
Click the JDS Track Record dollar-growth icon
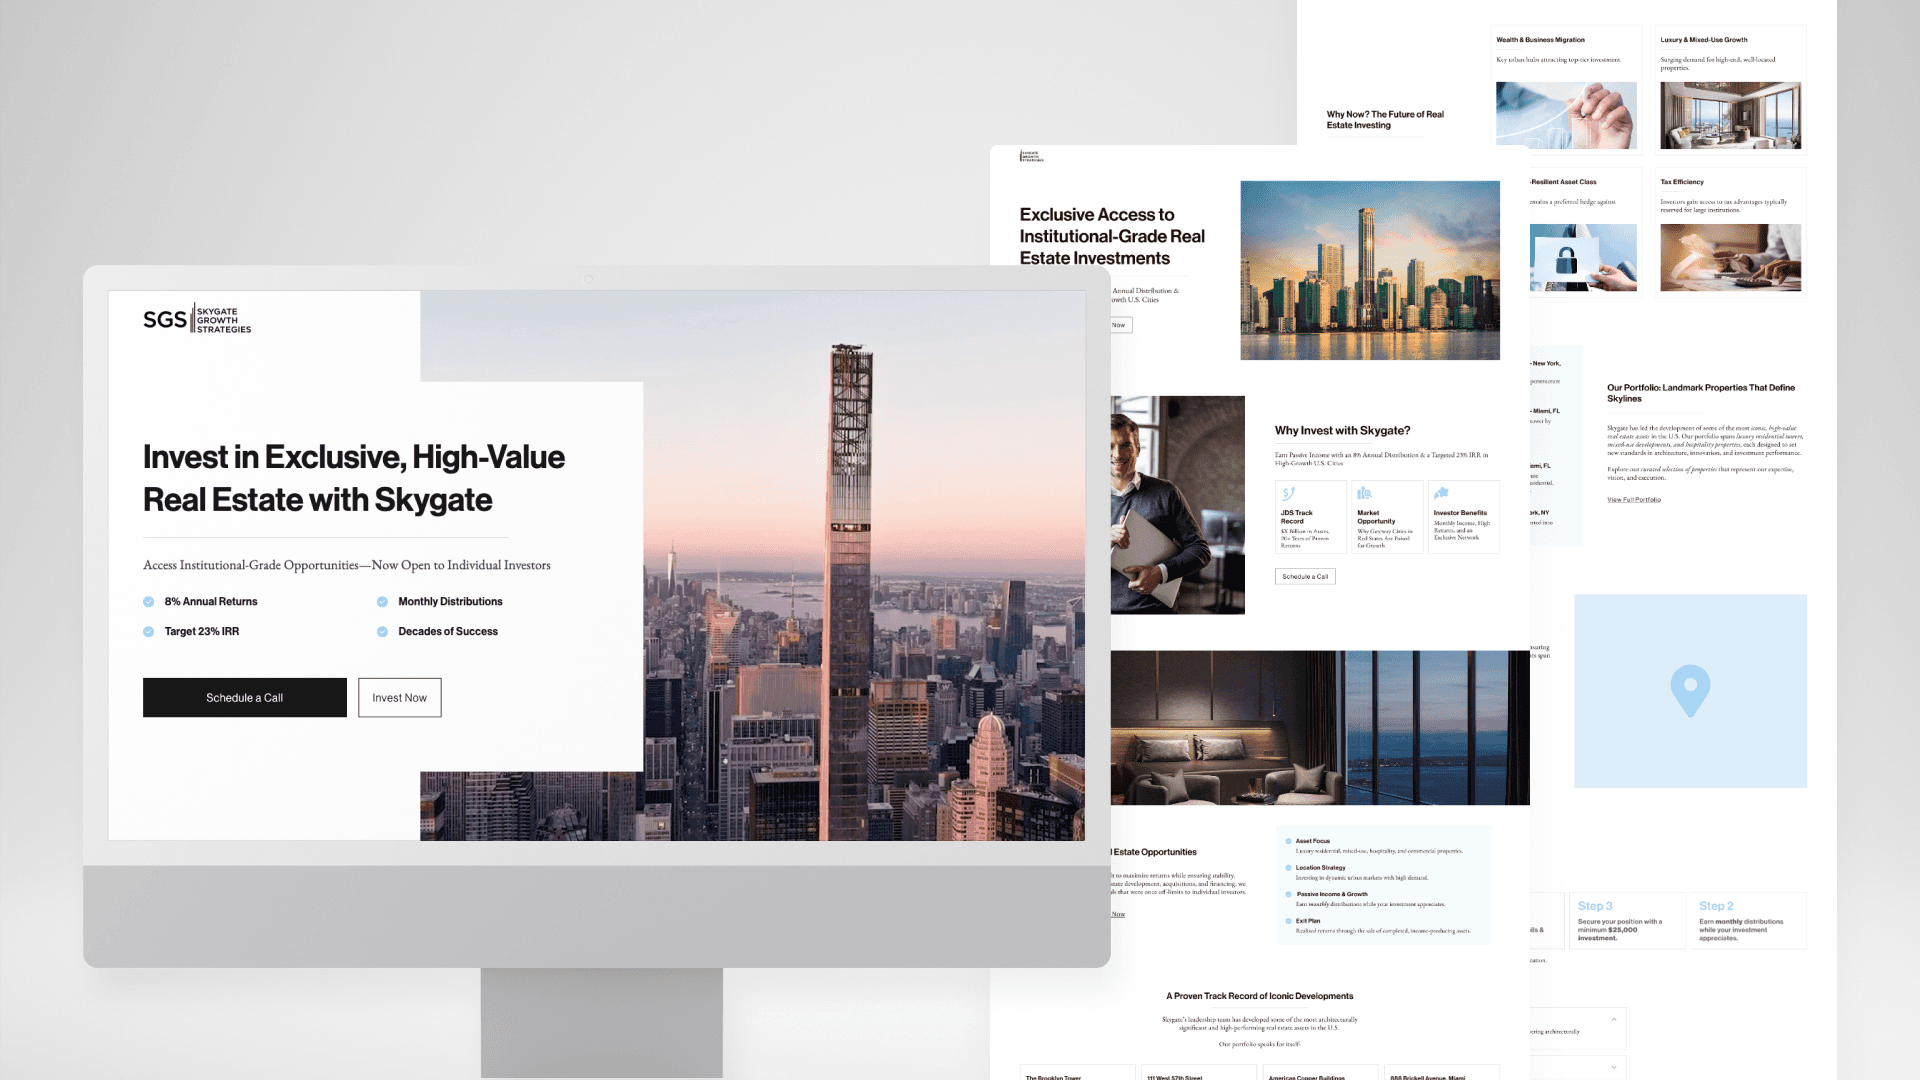(x=1289, y=494)
